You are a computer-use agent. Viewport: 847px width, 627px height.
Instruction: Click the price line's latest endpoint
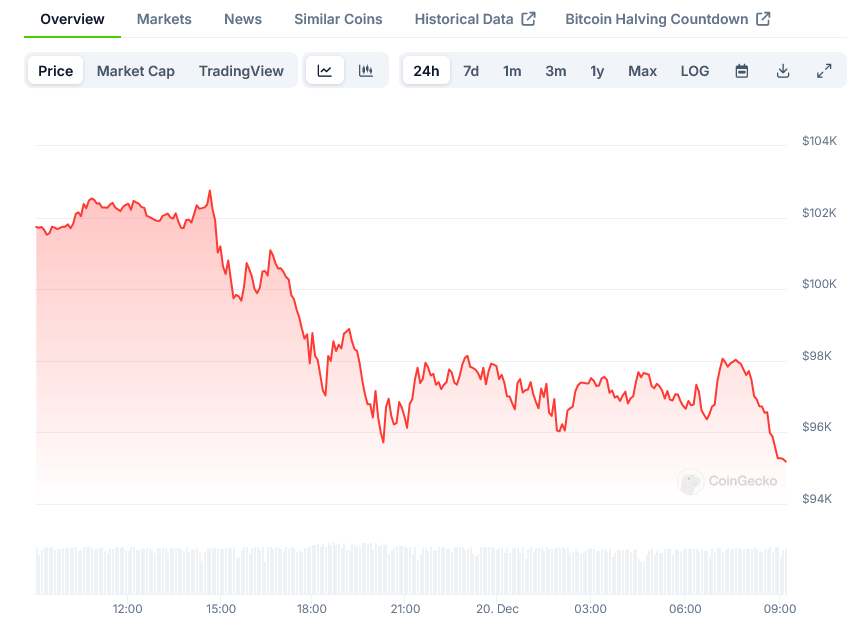pyautogui.click(x=785, y=461)
